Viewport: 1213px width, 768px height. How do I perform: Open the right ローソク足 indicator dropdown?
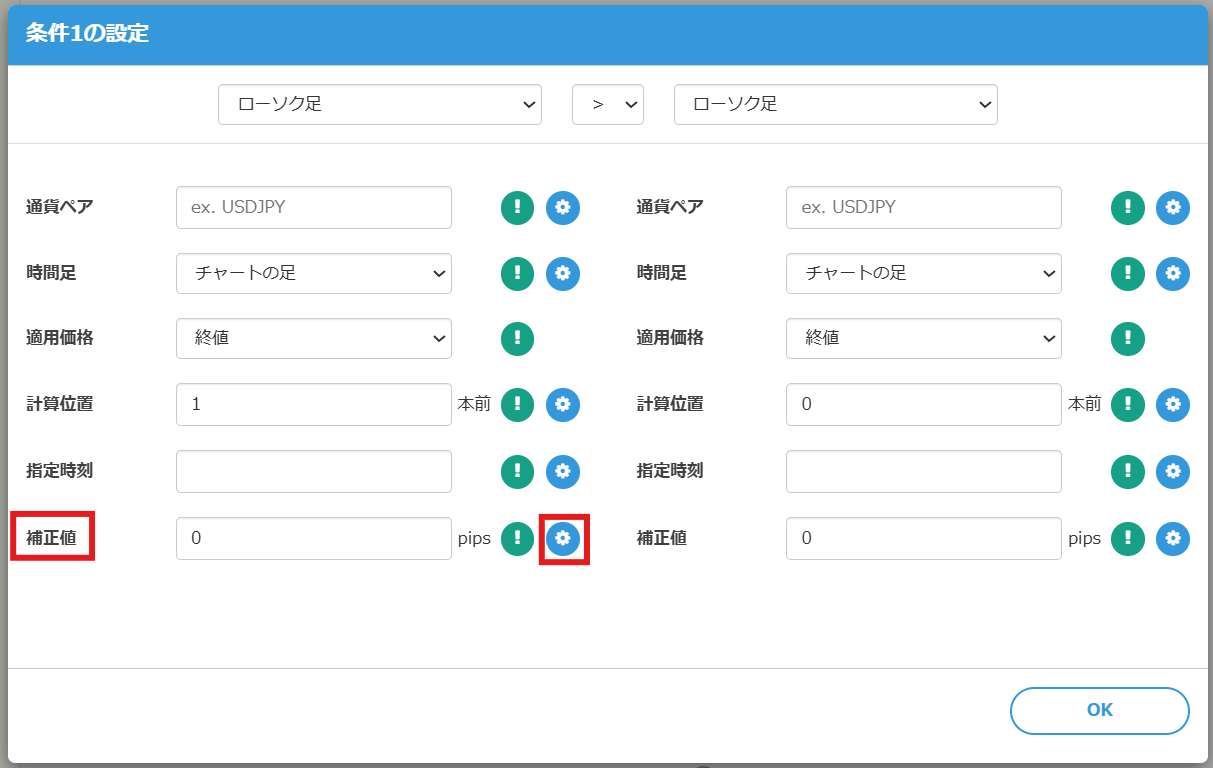[x=835, y=104]
